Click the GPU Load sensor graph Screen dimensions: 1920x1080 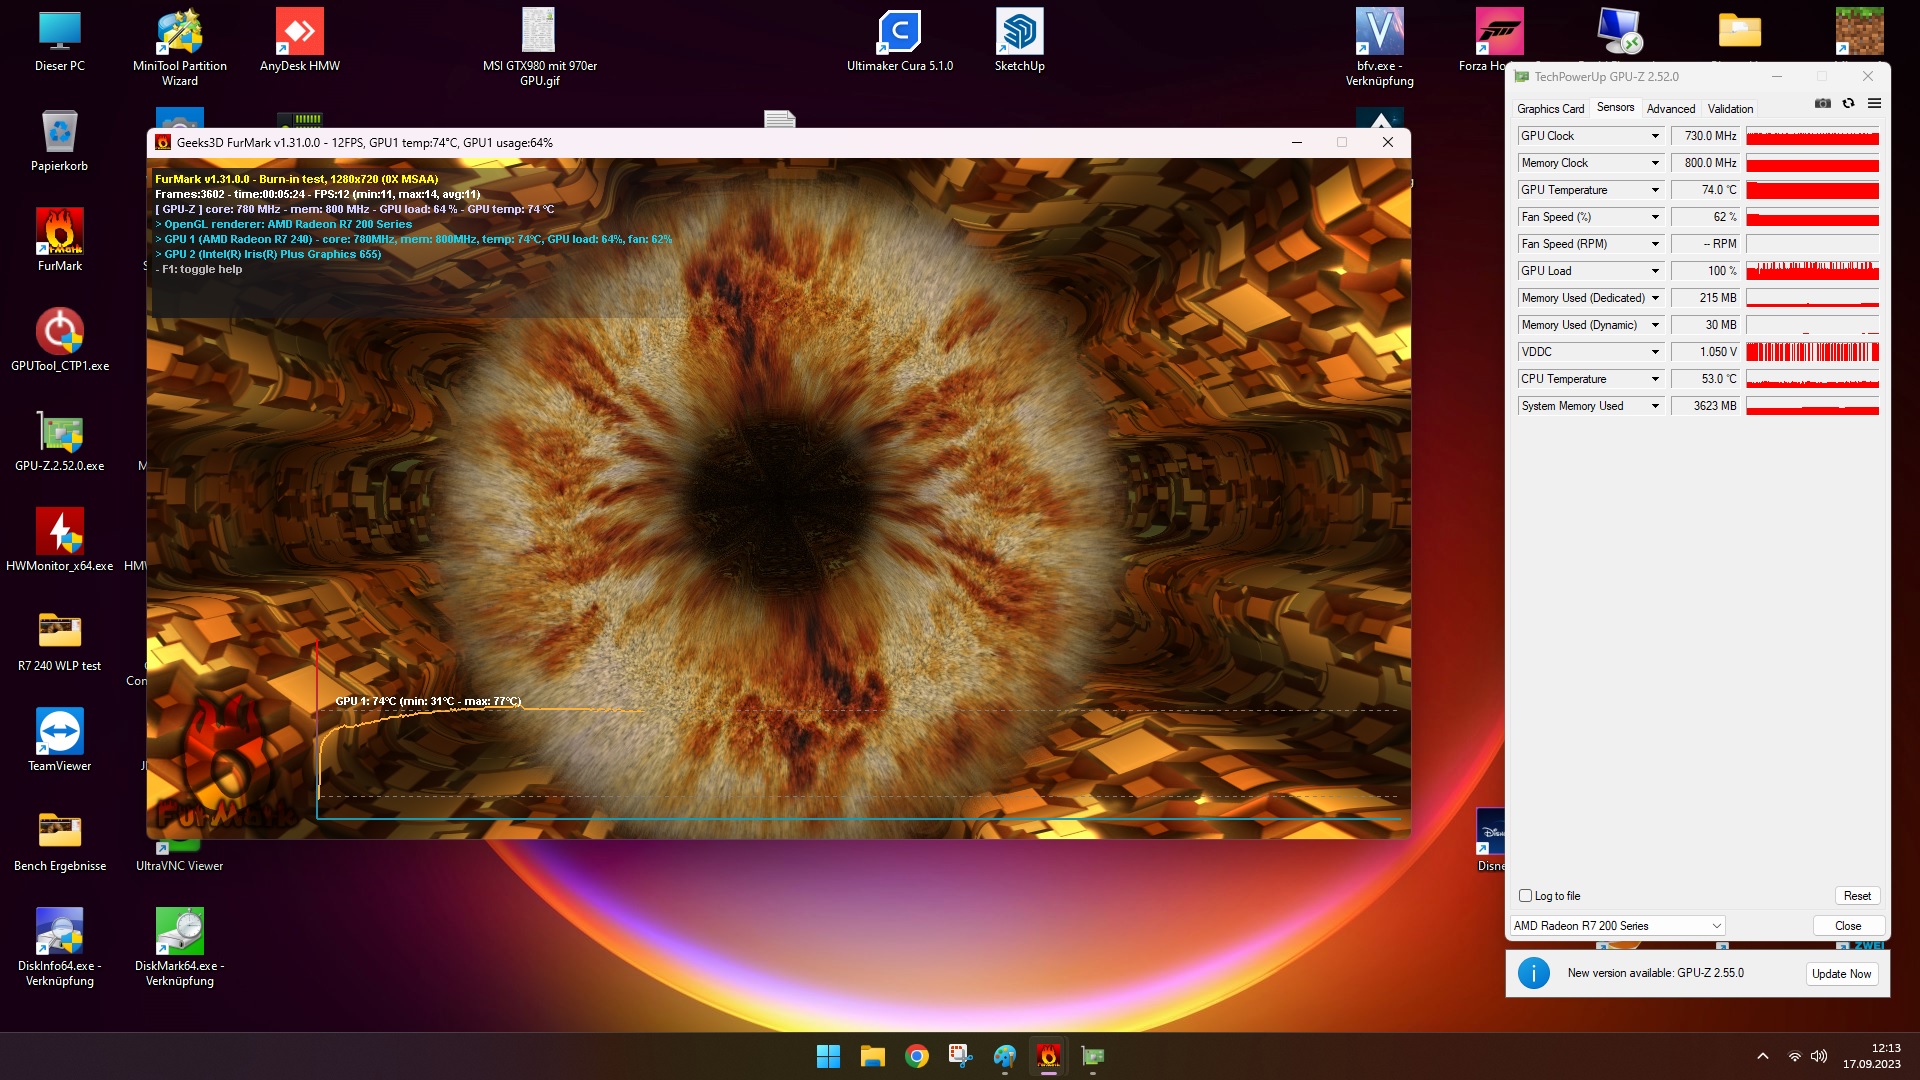1812,271
